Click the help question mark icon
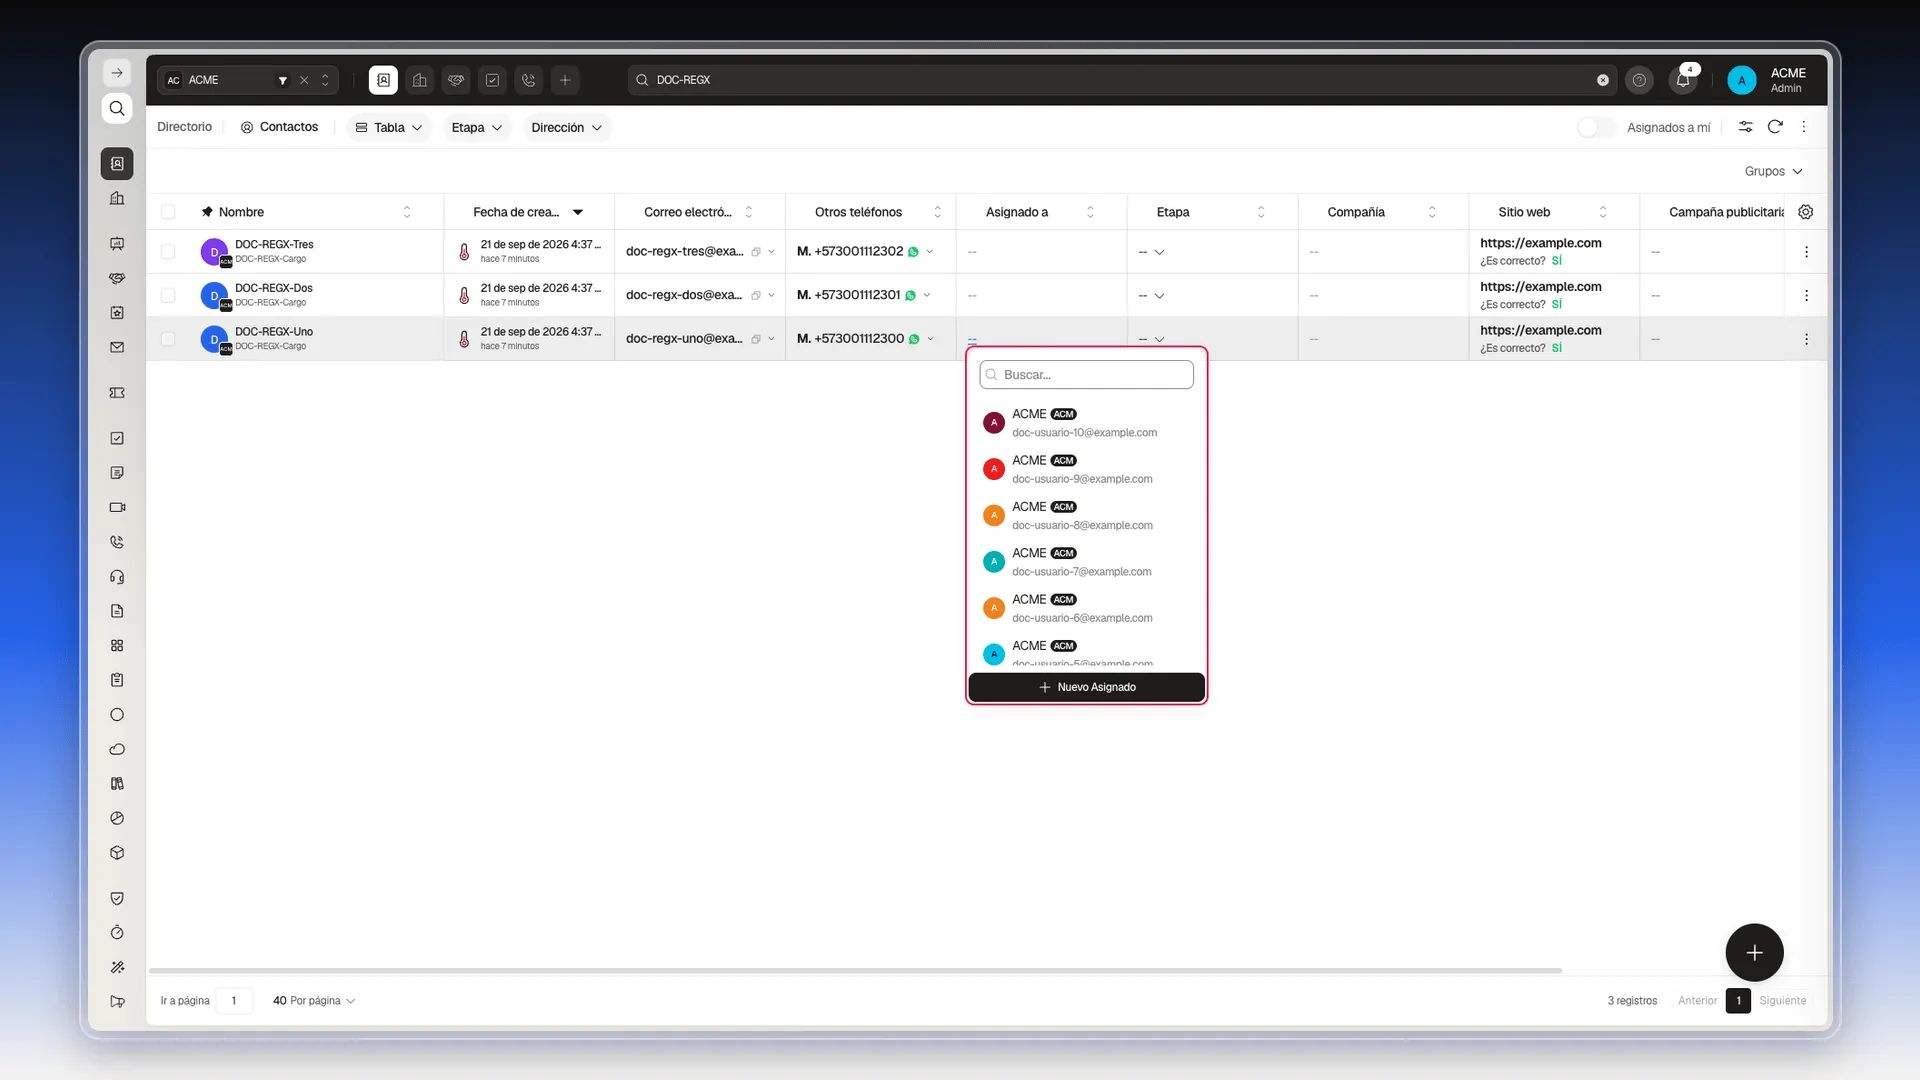Screen dimensions: 1920x1080 (x=1639, y=80)
